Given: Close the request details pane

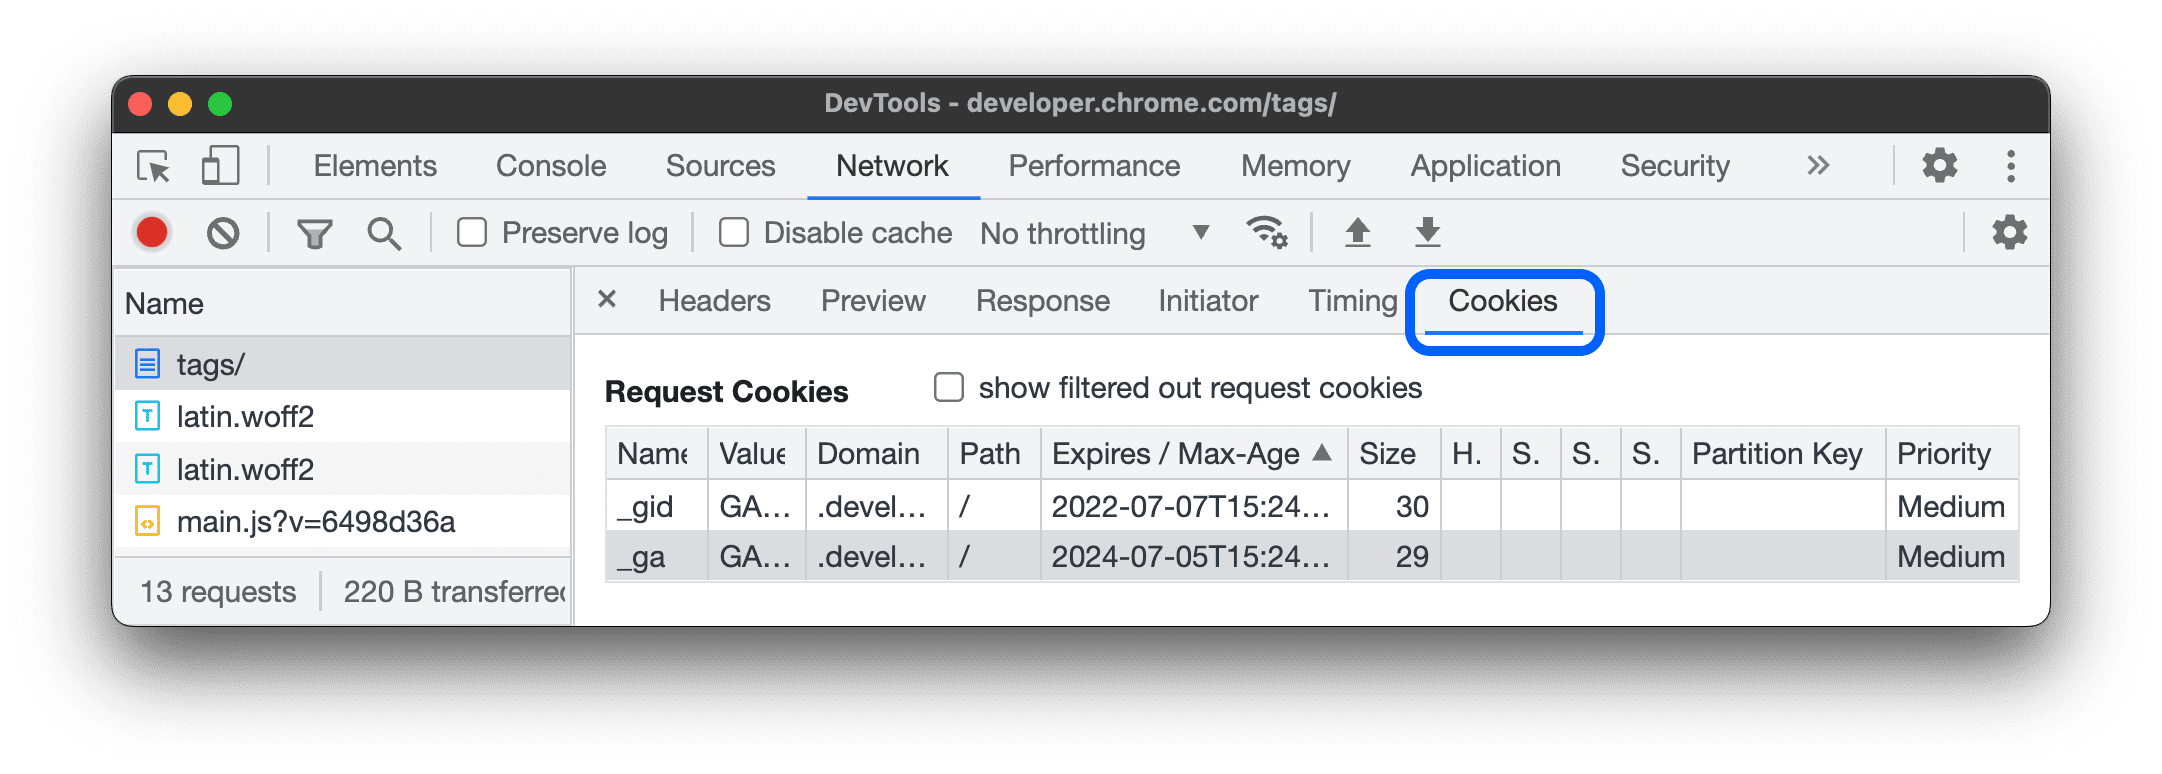Looking at the screenshot, I should tap(606, 299).
